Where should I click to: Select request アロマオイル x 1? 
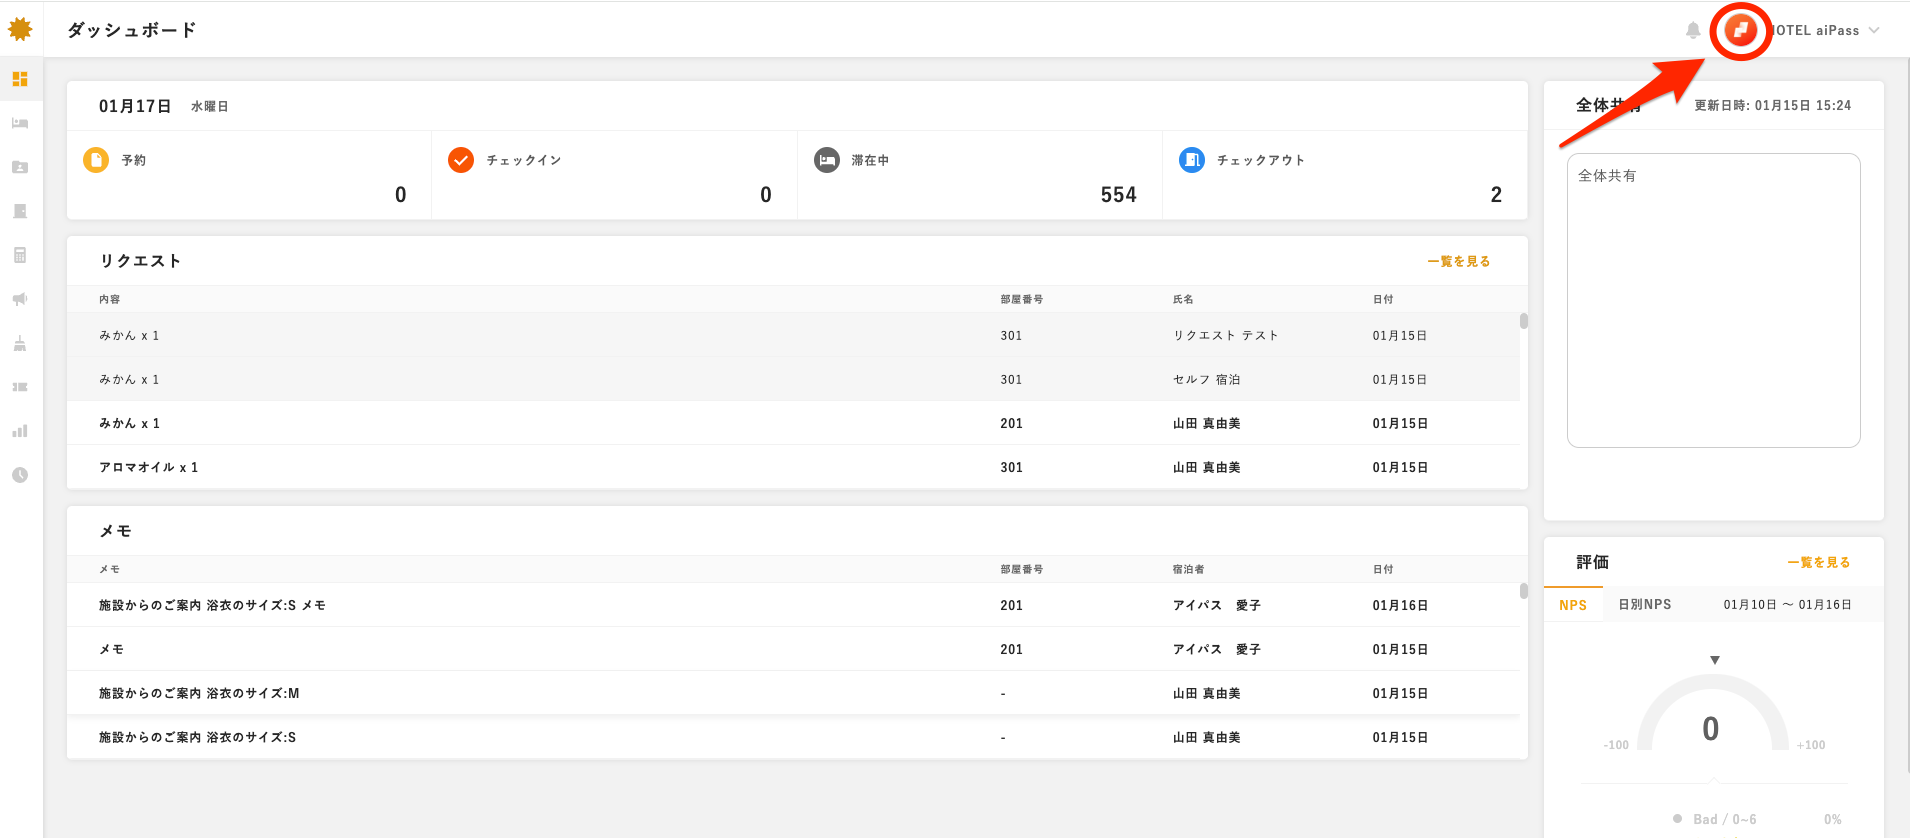click(793, 467)
